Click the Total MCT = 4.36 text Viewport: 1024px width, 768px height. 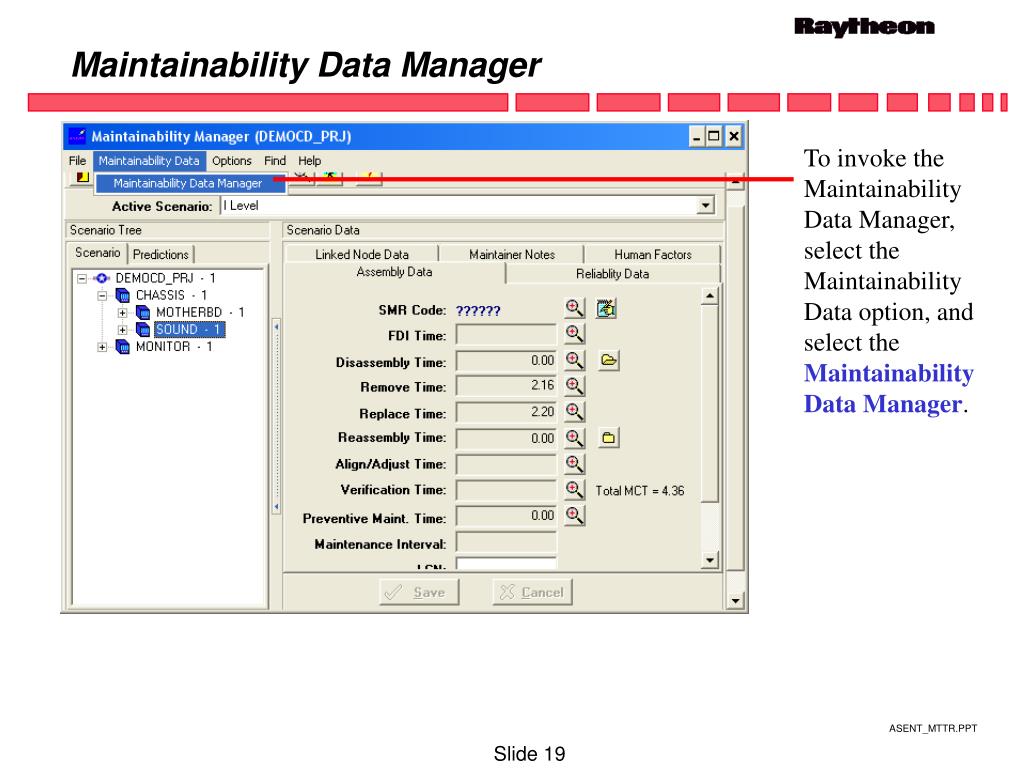(x=639, y=491)
